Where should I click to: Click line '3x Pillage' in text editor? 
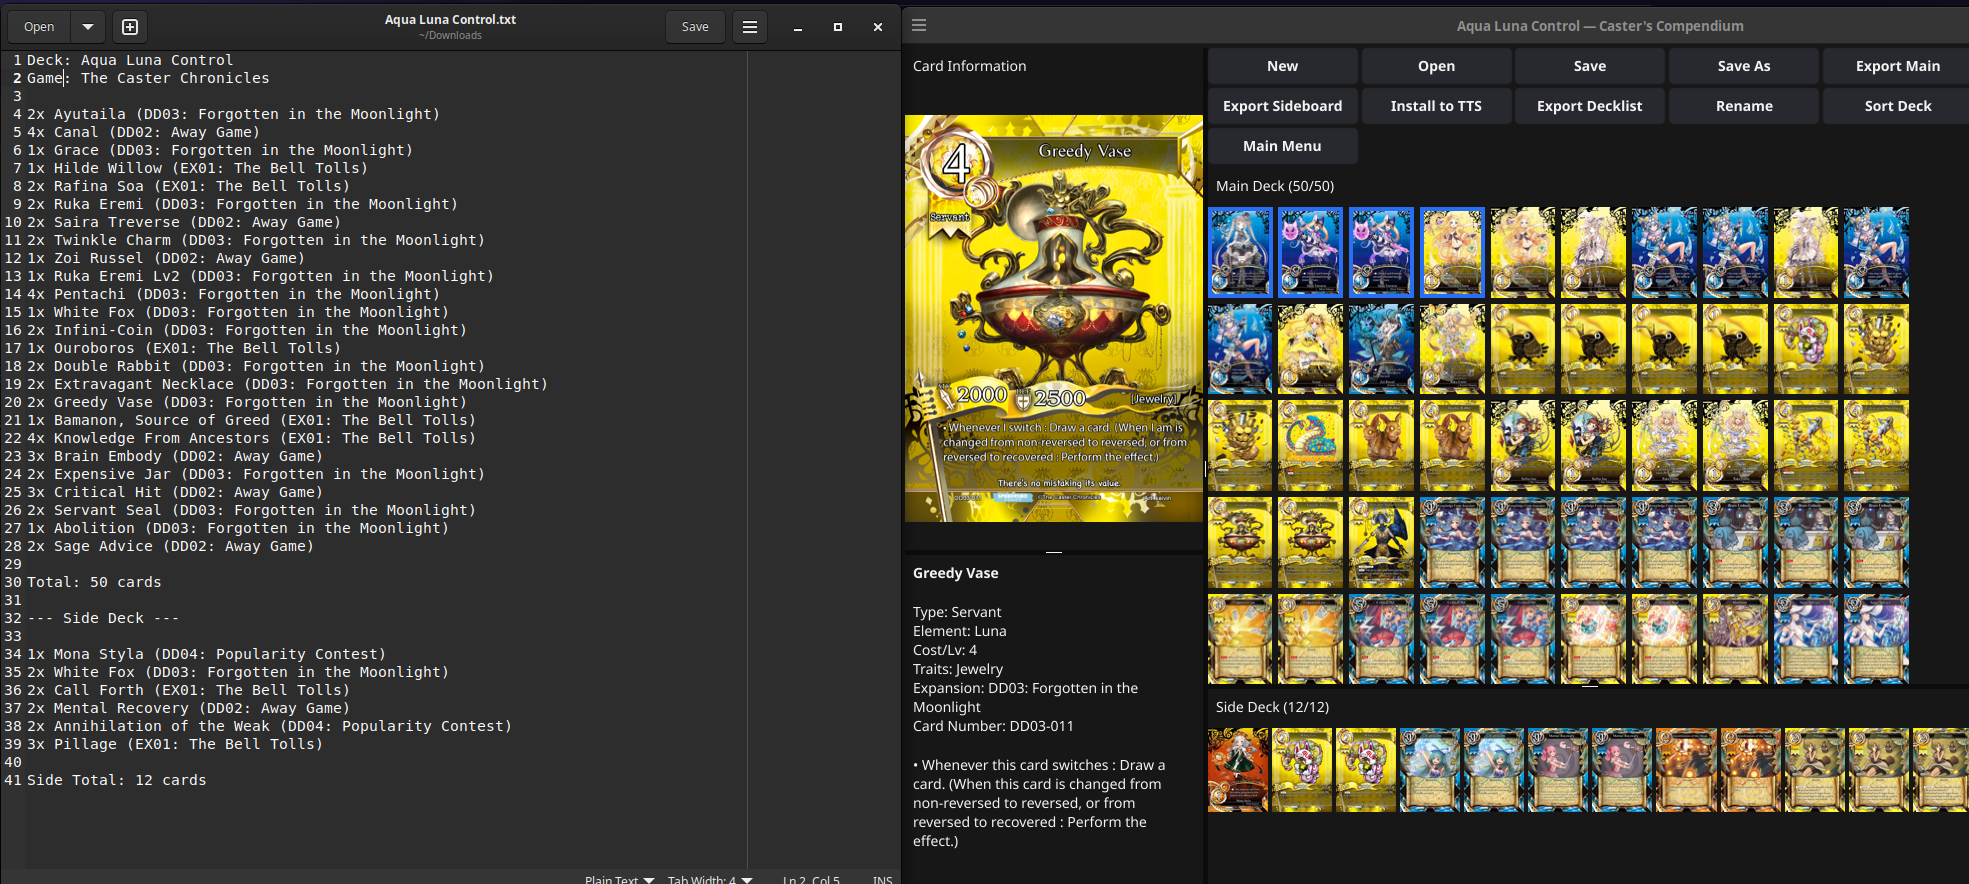(175, 744)
